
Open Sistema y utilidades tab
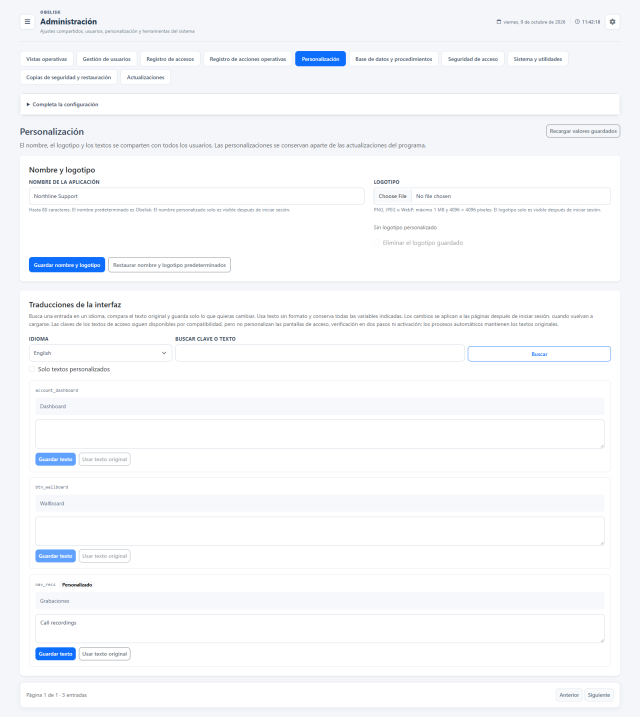tap(538, 59)
